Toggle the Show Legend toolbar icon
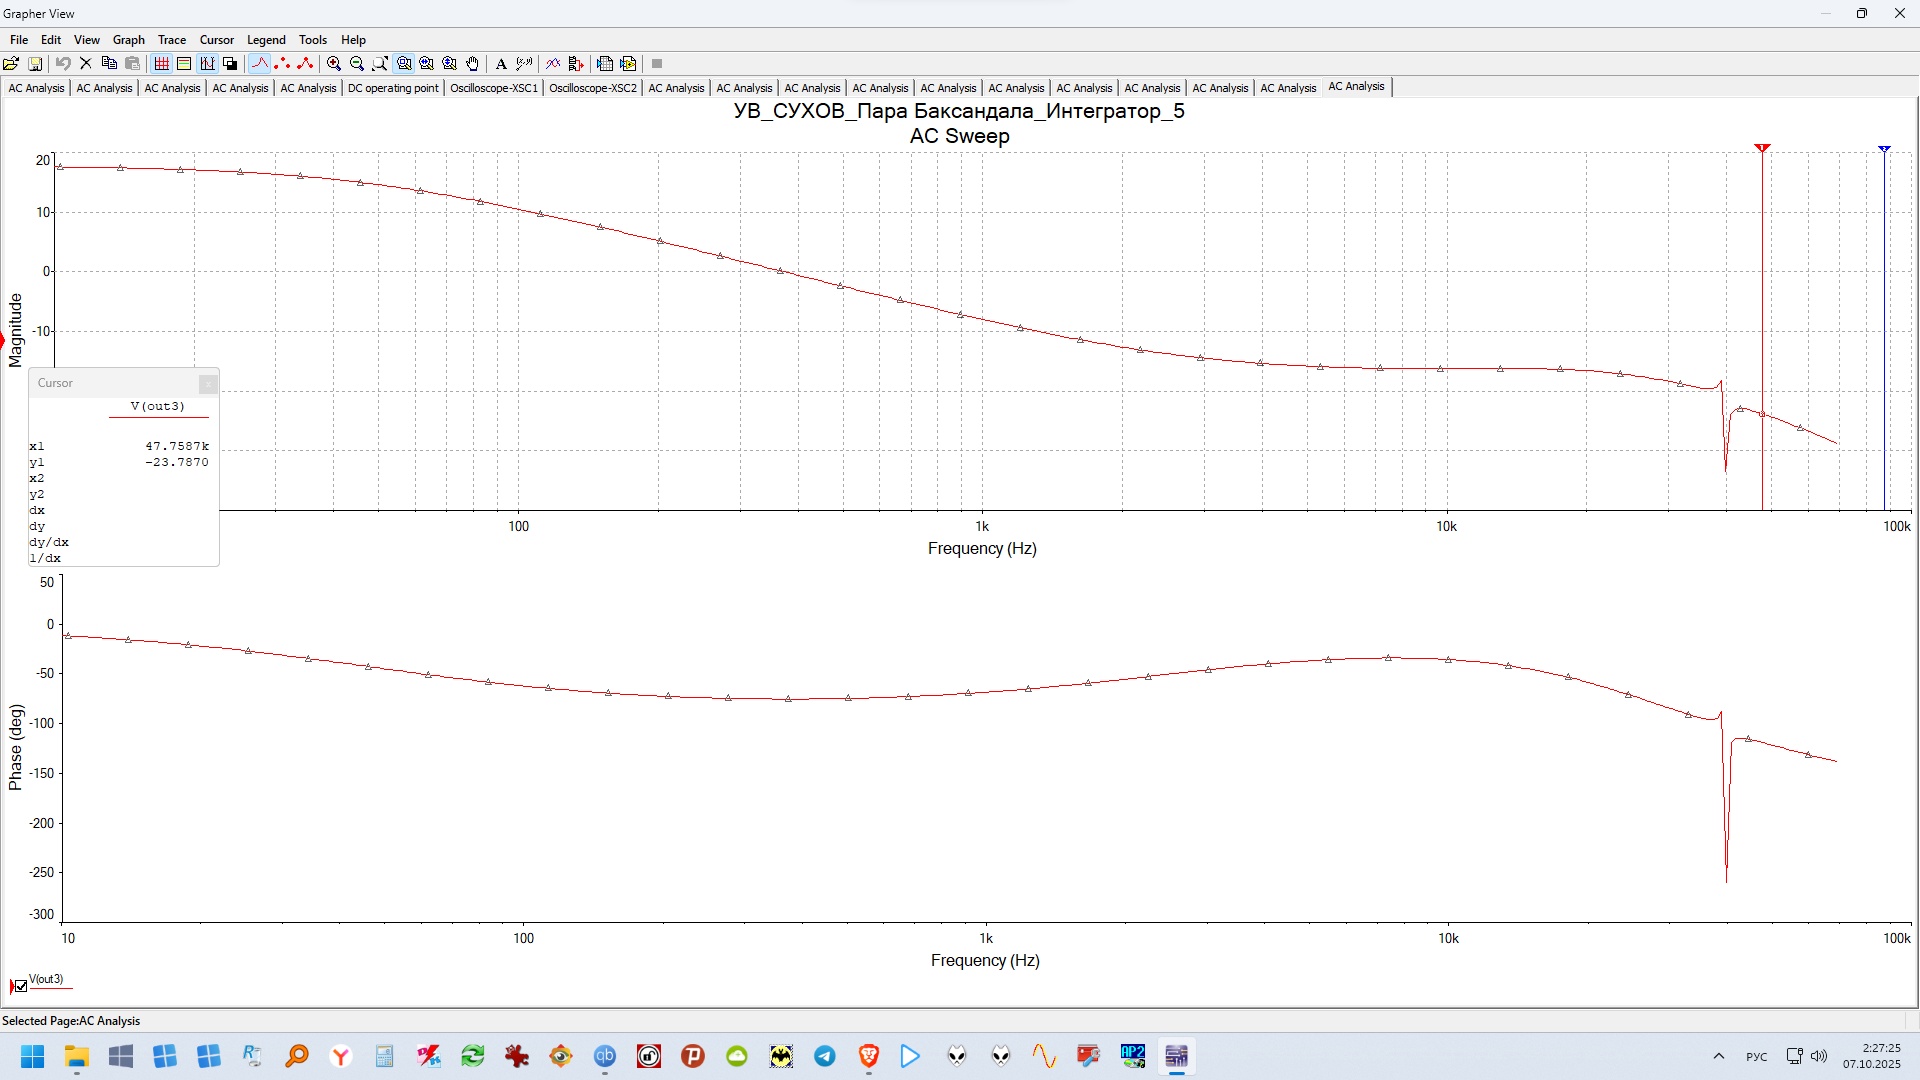 184,63
